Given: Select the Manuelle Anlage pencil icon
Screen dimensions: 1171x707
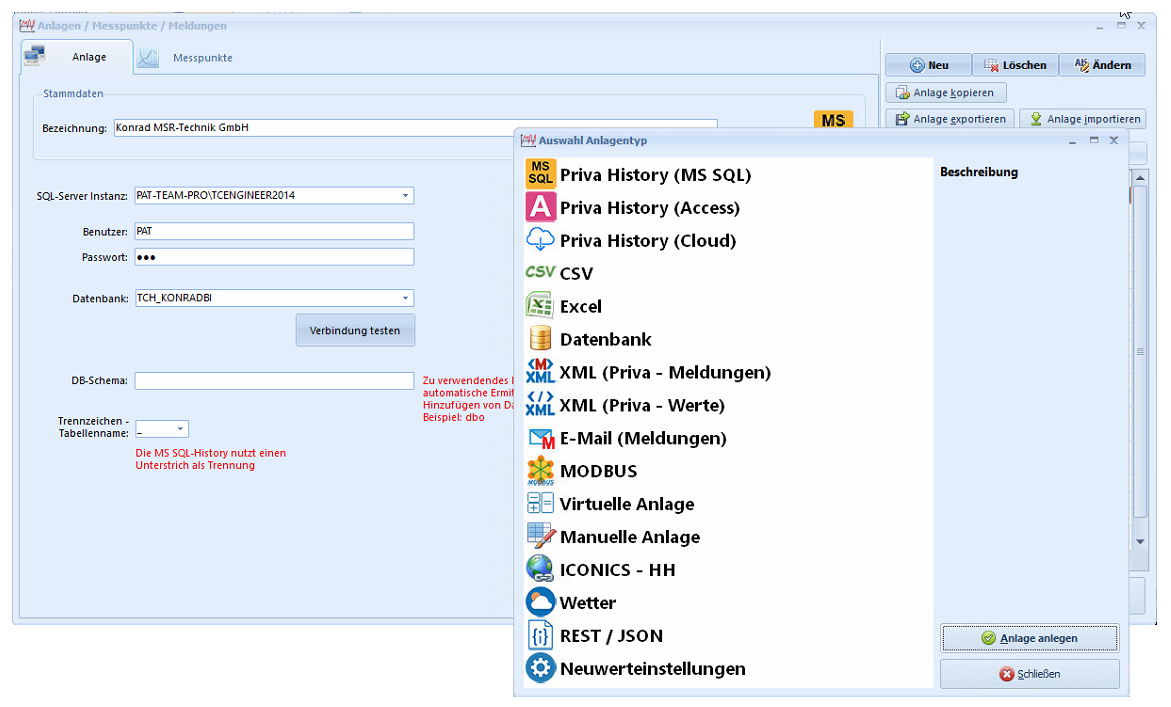Looking at the screenshot, I should (x=540, y=536).
